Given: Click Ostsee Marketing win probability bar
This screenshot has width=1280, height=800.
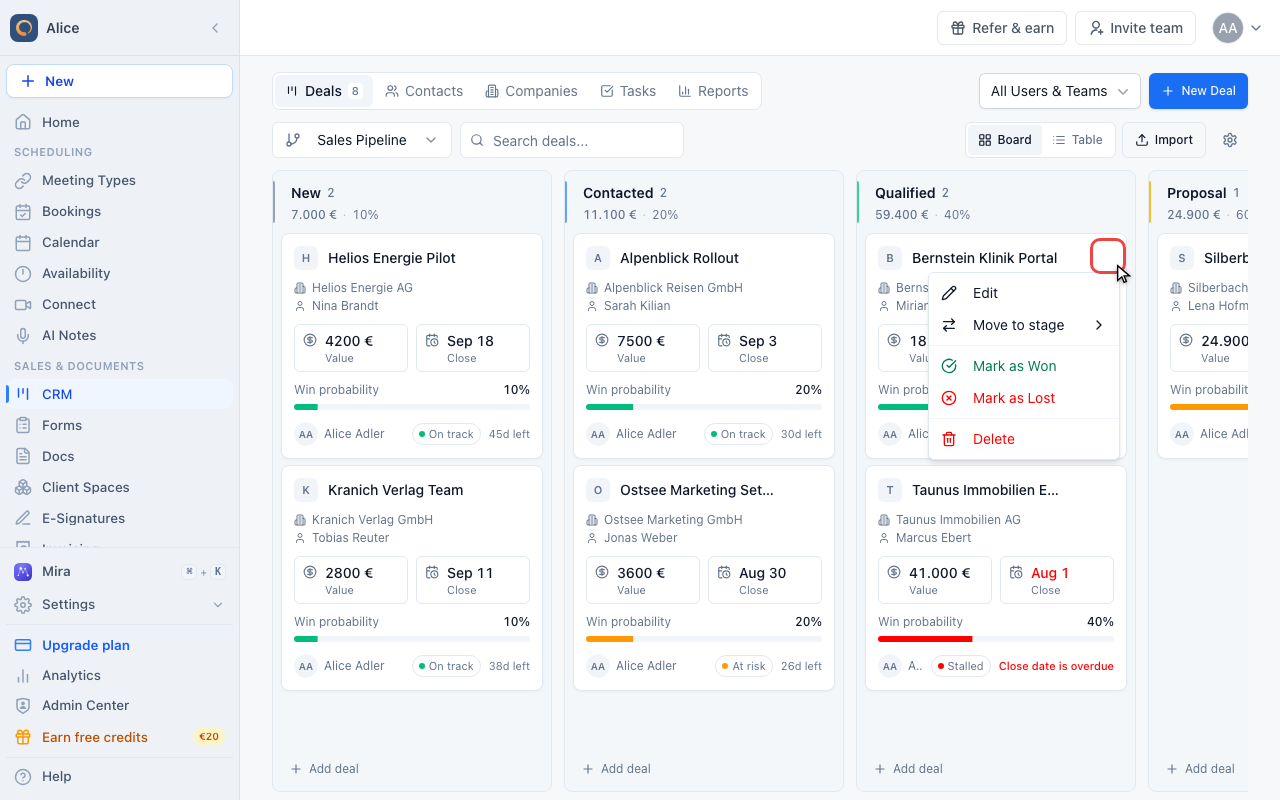Looking at the screenshot, I should (704, 639).
